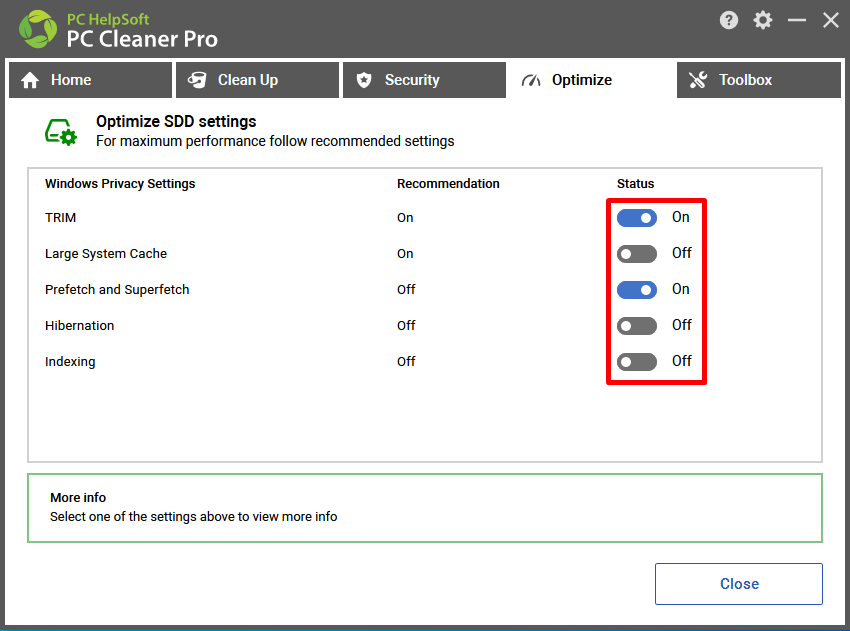This screenshot has width=850, height=631.
Task: Close the window using the X icon
Action: click(830, 21)
